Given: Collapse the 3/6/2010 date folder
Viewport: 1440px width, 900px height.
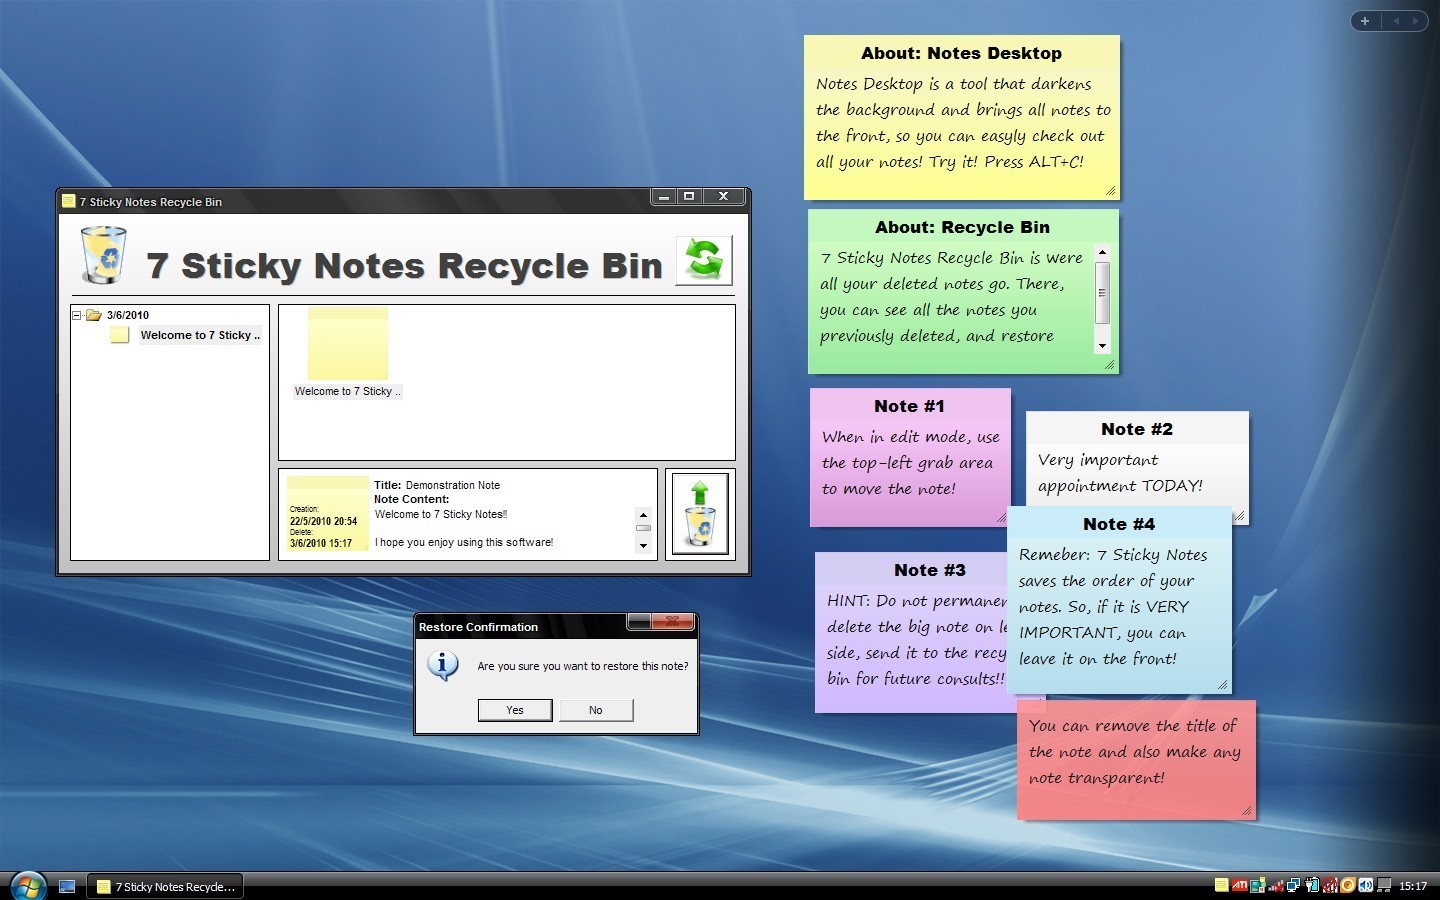Looking at the screenshot, I should [77, 314].
